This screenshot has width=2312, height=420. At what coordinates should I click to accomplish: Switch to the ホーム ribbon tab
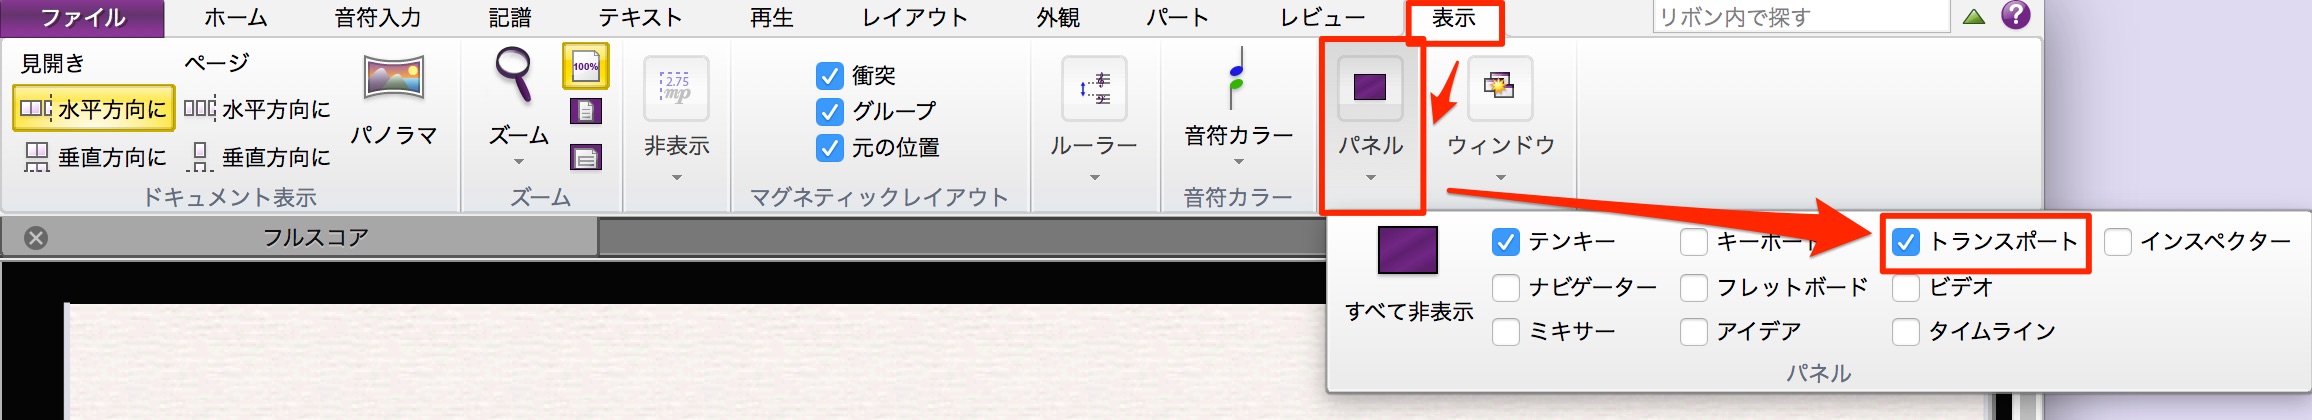point(236,18)
